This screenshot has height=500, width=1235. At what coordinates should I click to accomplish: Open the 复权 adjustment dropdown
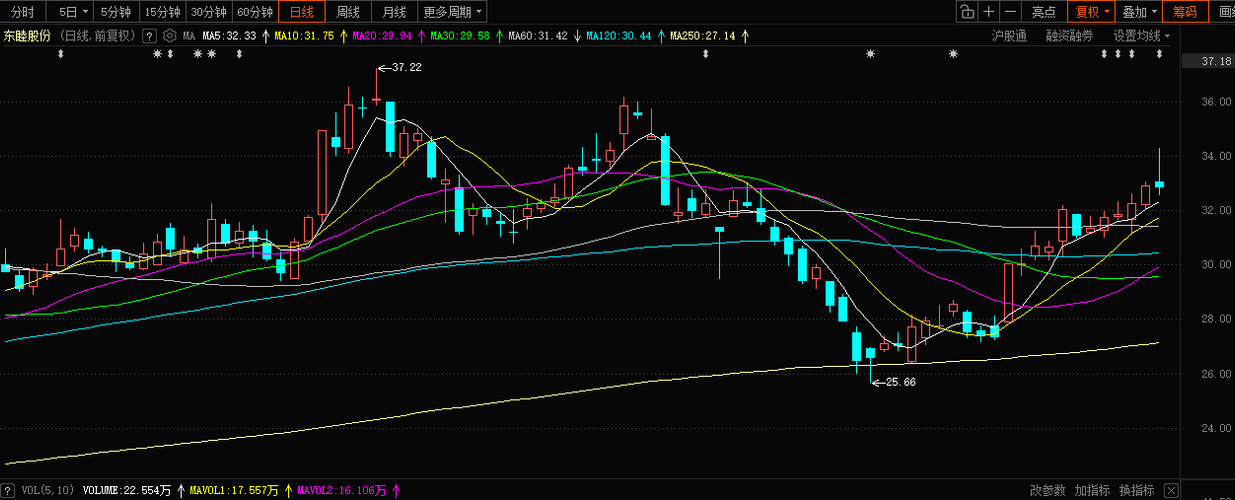(x=1092, y=12)
